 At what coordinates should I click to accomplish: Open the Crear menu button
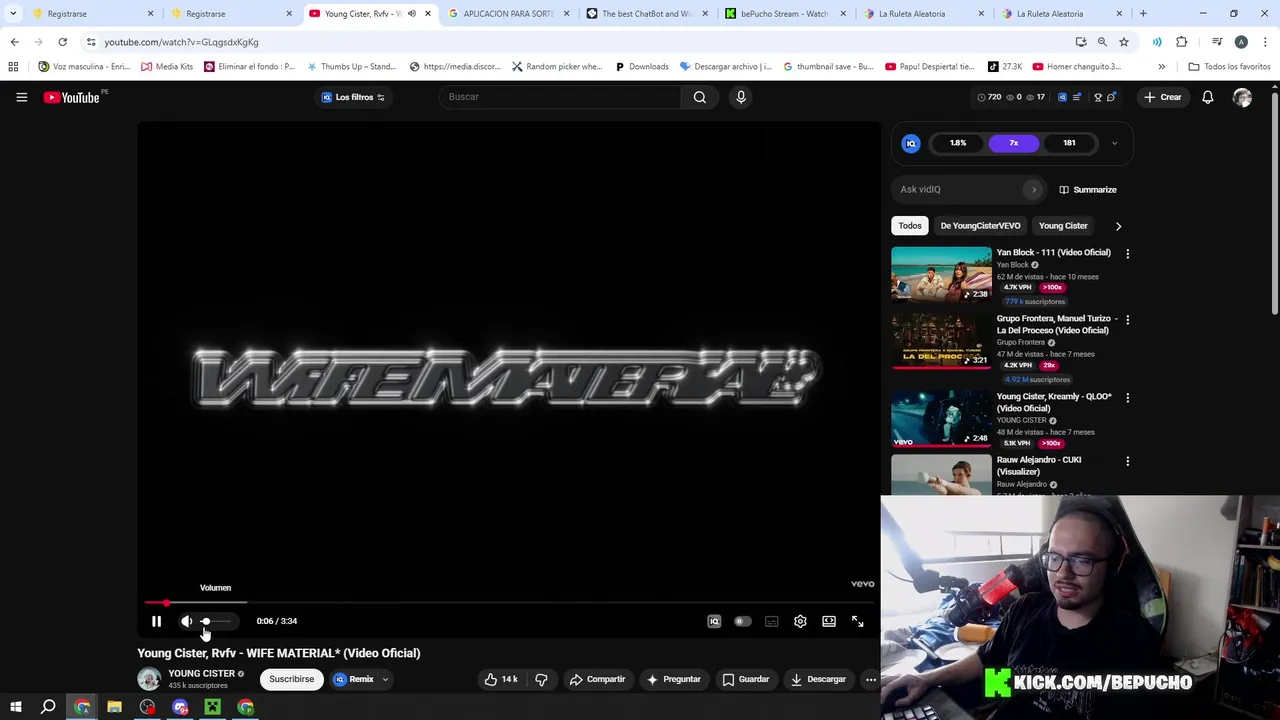(1162, 97)
